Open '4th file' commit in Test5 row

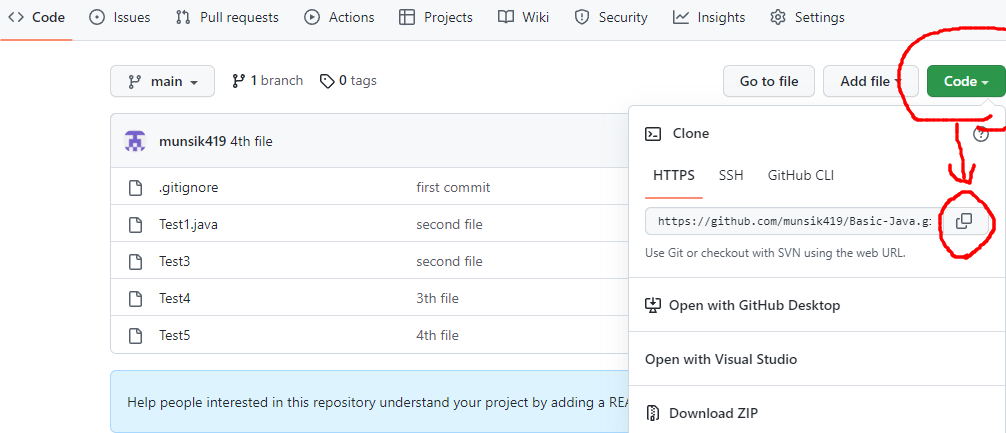pos(438,335)
